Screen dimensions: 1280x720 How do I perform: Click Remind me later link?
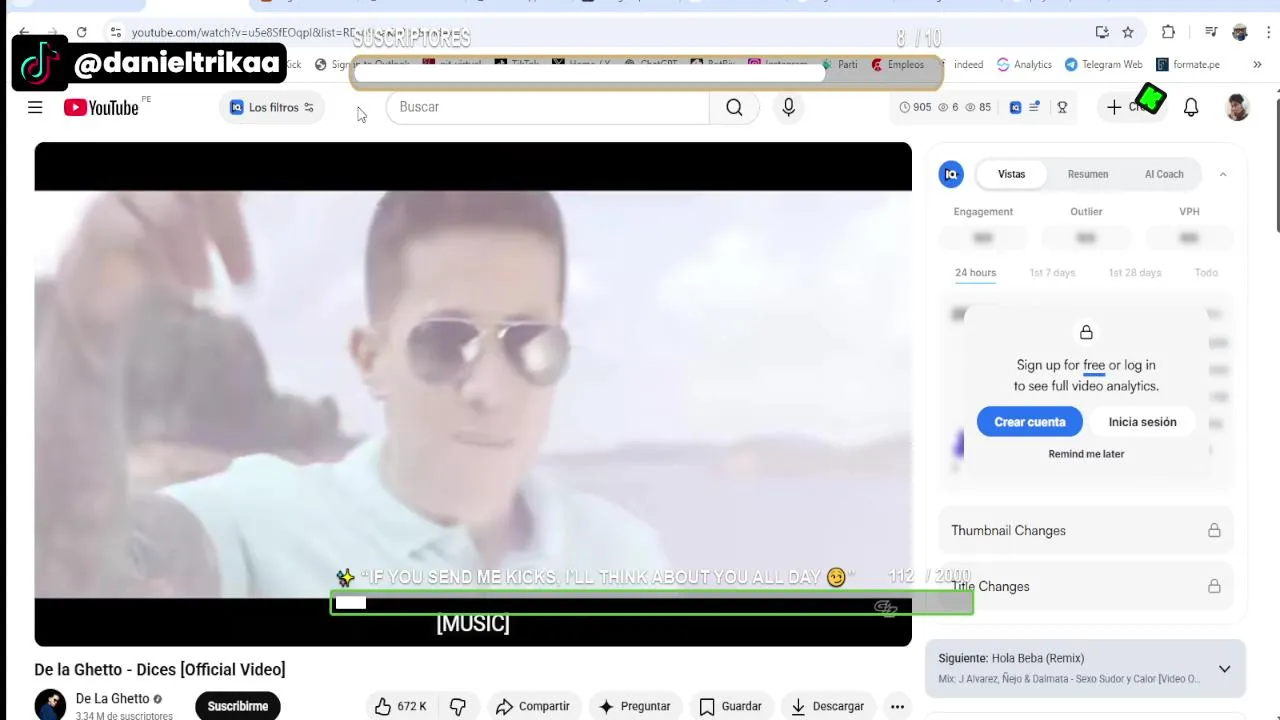tap(1086, 454)
